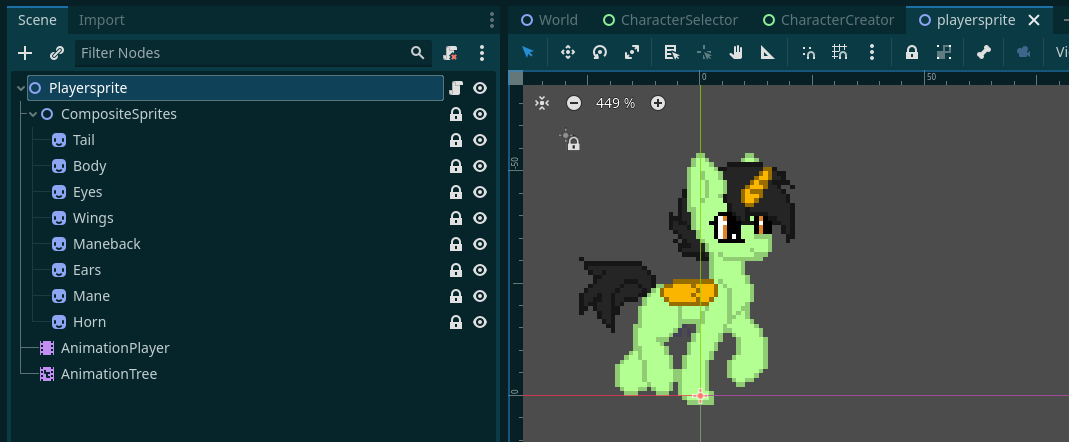Screen dimensions: 1069x442
Task: Center the viewport view
Action: click(542, 103)
